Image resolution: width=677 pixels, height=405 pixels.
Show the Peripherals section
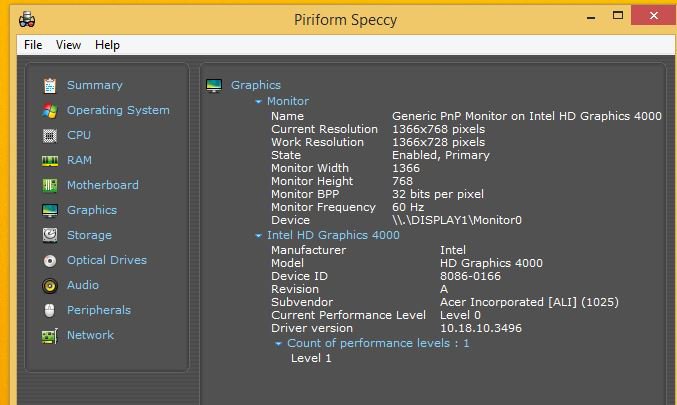(x=99, y=310)
